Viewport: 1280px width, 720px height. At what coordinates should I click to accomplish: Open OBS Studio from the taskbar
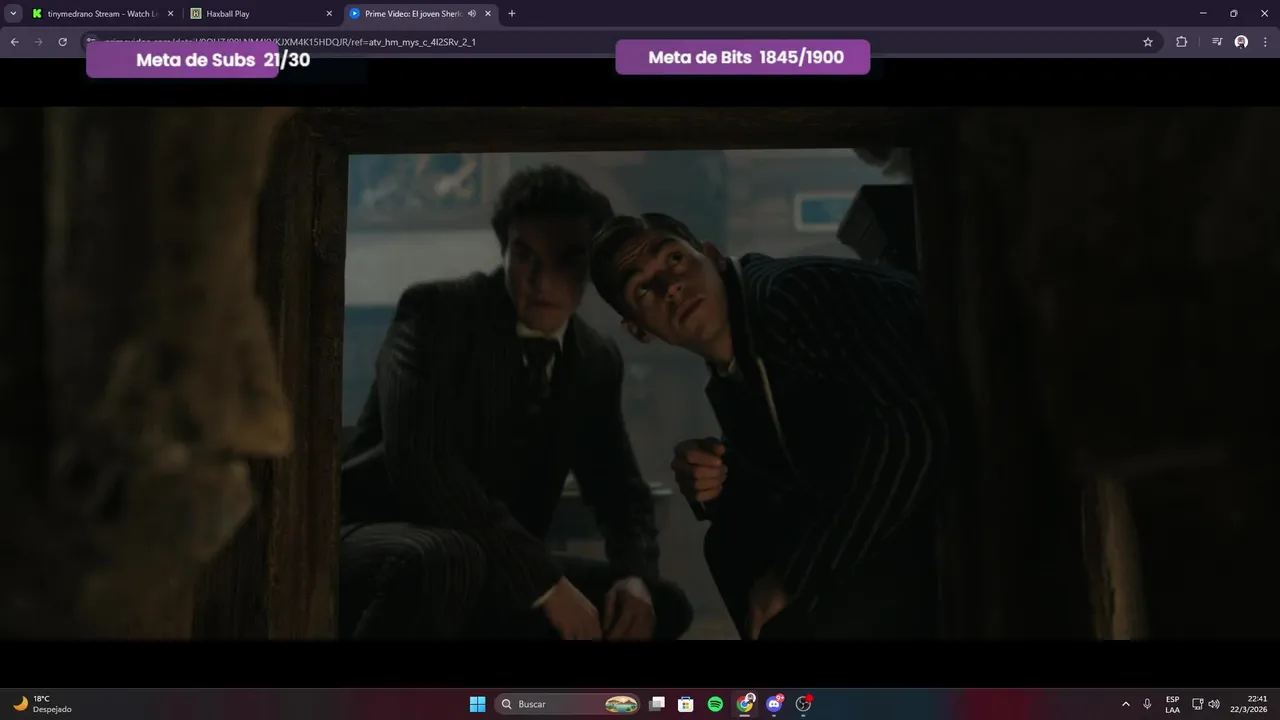(x=803, y=704)
